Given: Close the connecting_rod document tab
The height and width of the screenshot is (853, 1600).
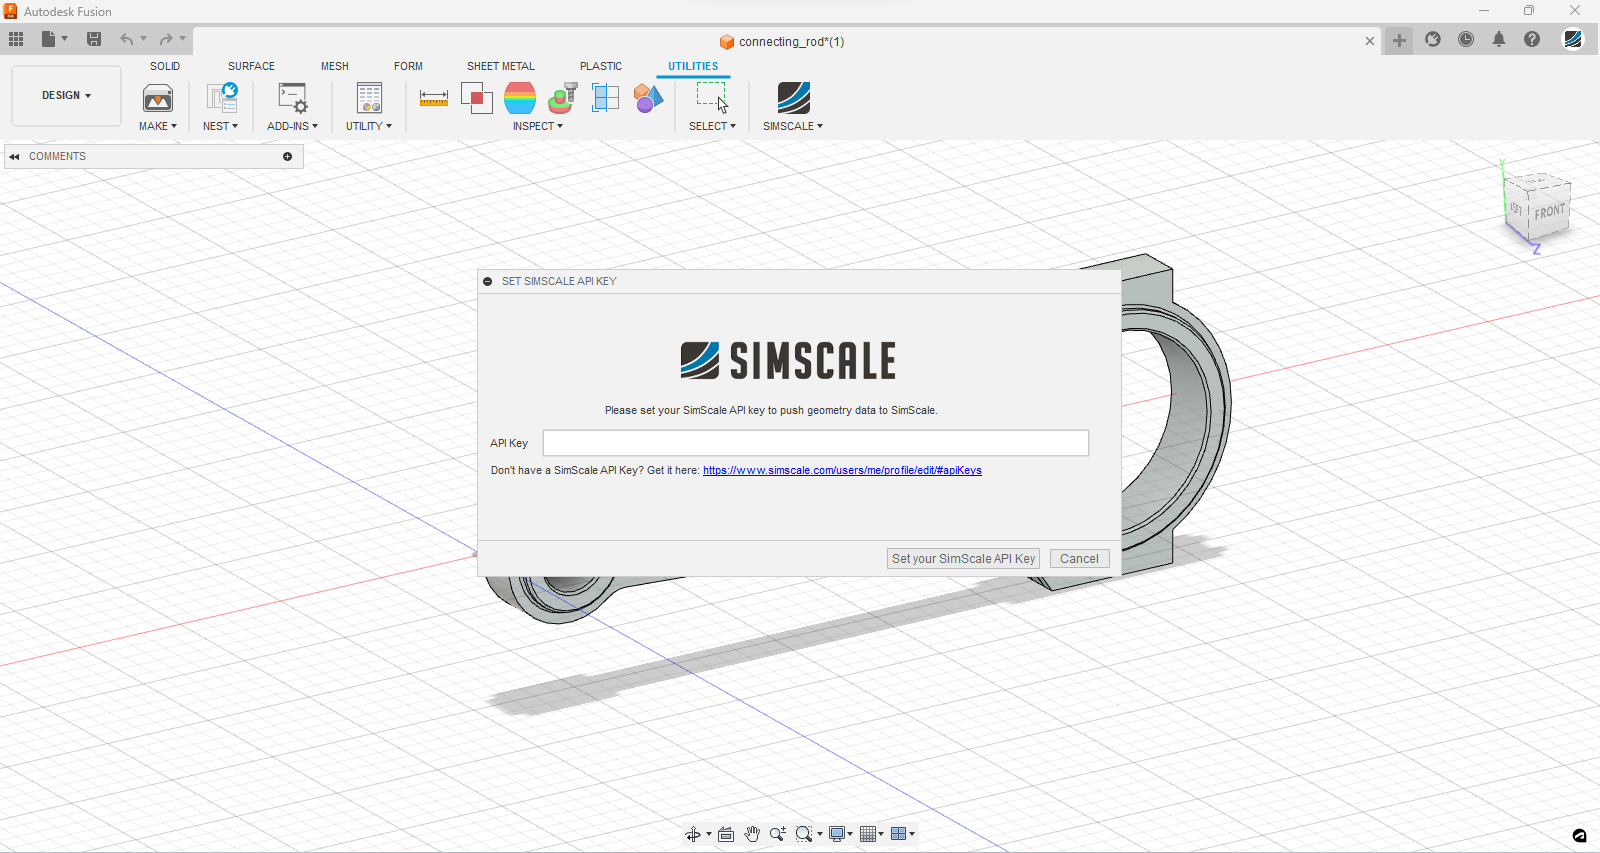Looking at the screenshot, I should click(1370, 41).
